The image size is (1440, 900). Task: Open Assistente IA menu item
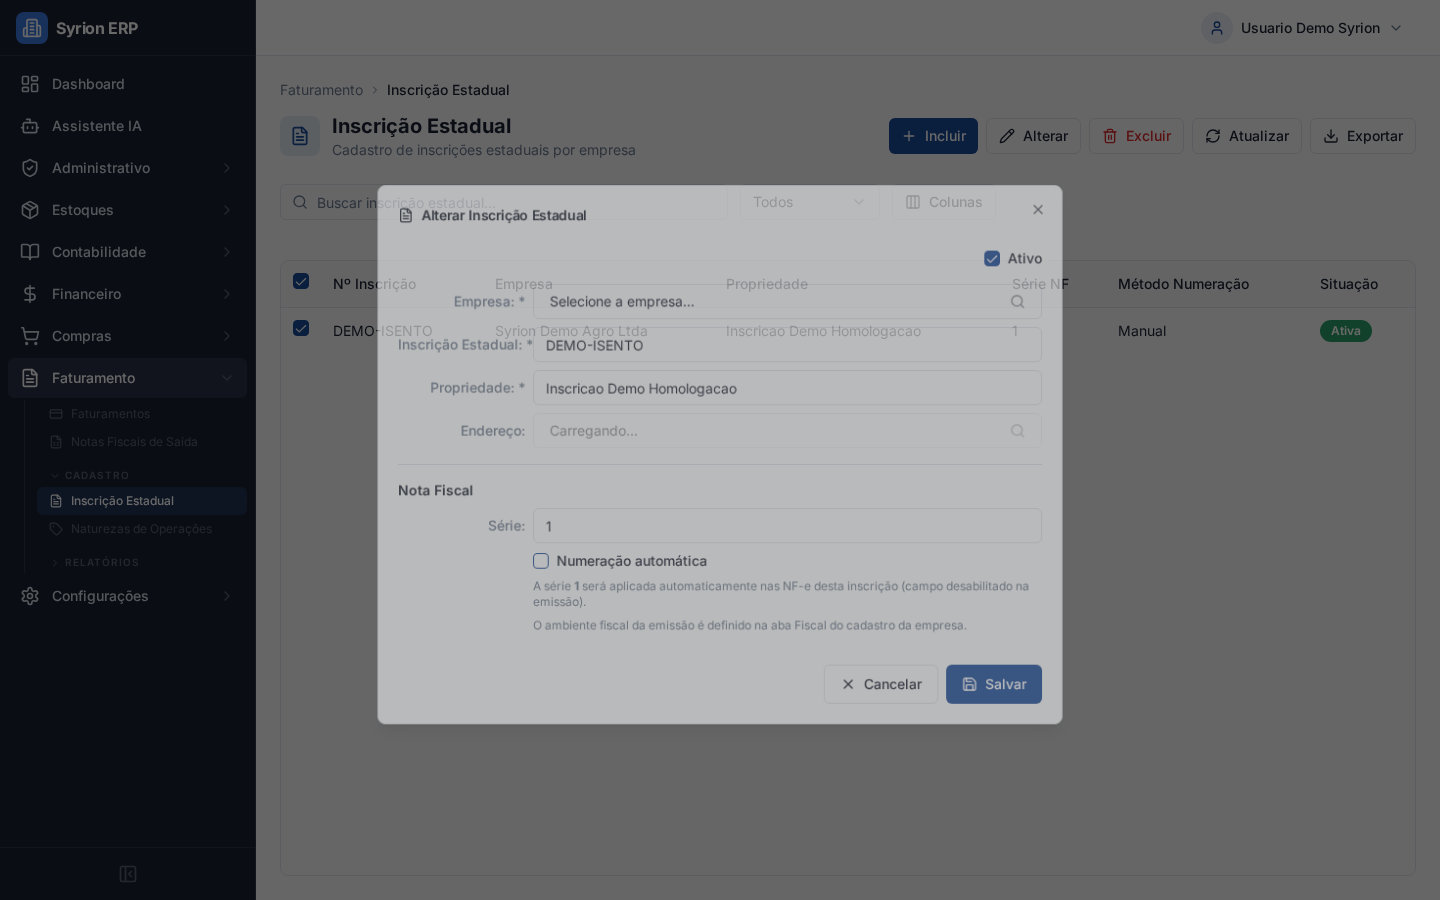pyautogui.click(x=128, y=126)
